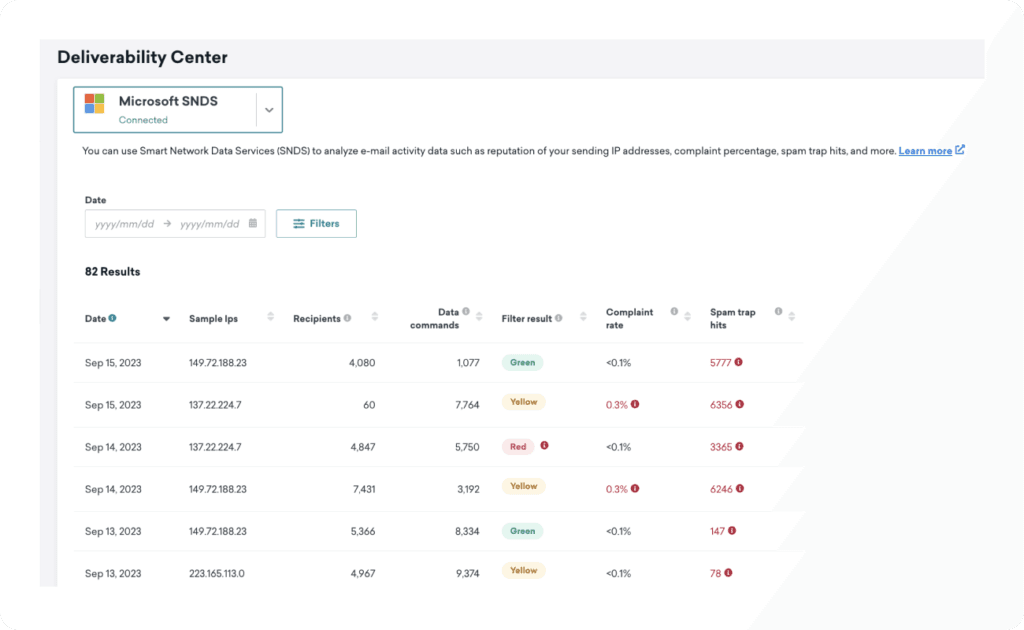Screen dimensions: 1024x630
Task: Click the Data commands info icon
Action: [x=466, y=312]
